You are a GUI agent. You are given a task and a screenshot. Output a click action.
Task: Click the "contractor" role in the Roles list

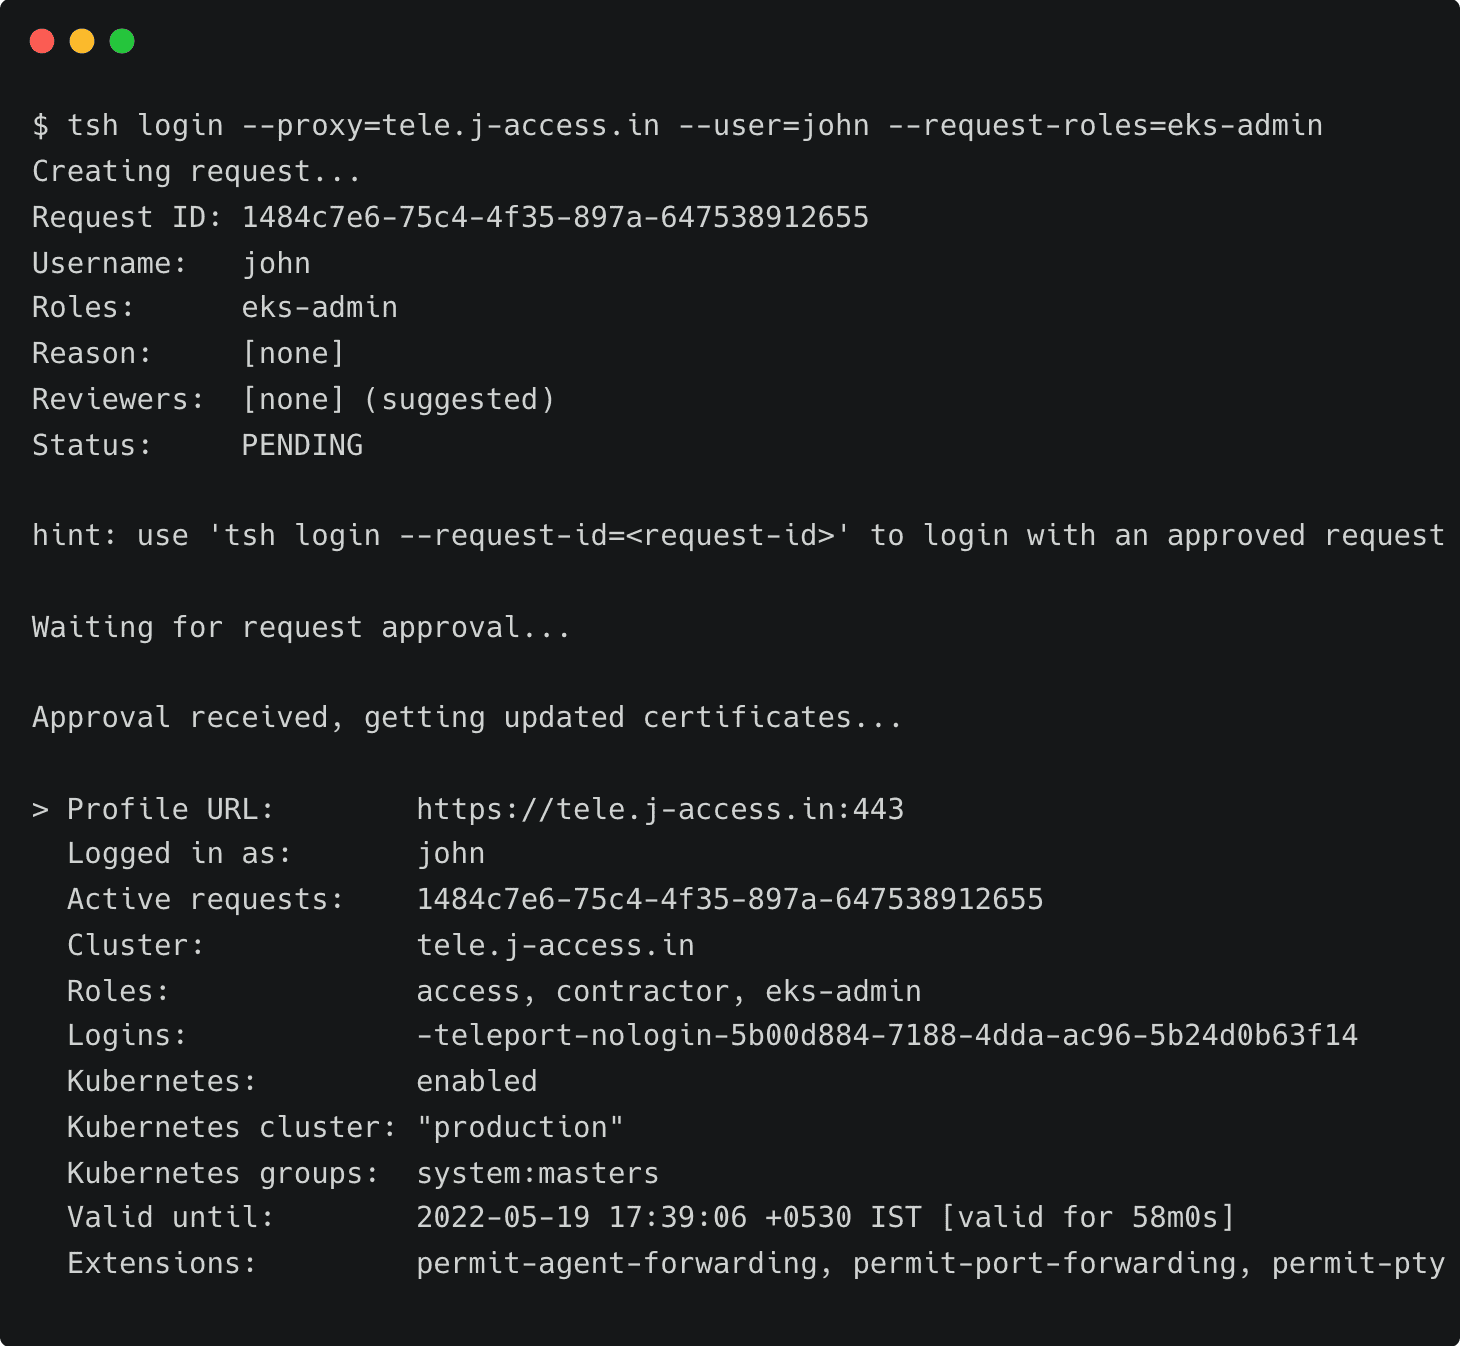point(642,991)
